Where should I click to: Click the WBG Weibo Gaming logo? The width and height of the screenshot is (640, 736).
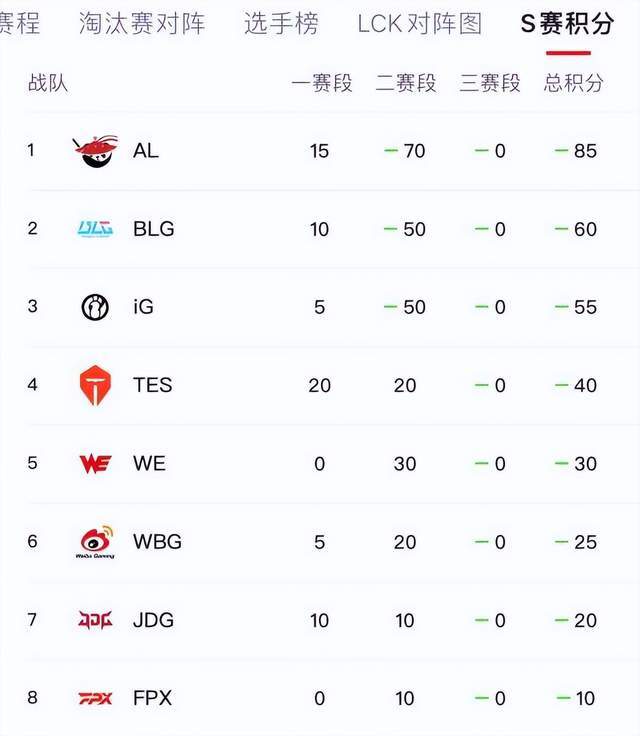pos(95,542)
